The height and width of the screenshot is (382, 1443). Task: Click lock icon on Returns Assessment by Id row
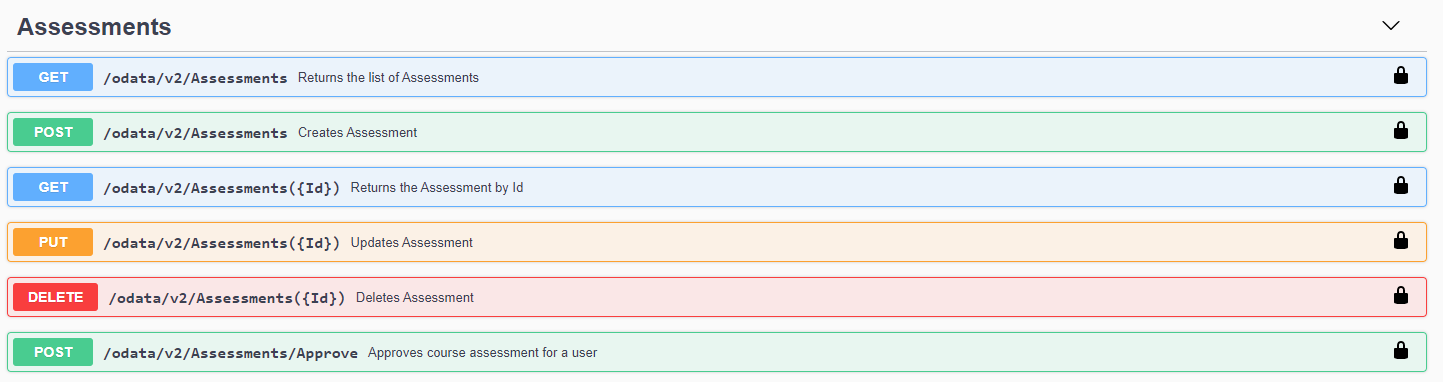pyautogui.click(x=1401, y=186)
